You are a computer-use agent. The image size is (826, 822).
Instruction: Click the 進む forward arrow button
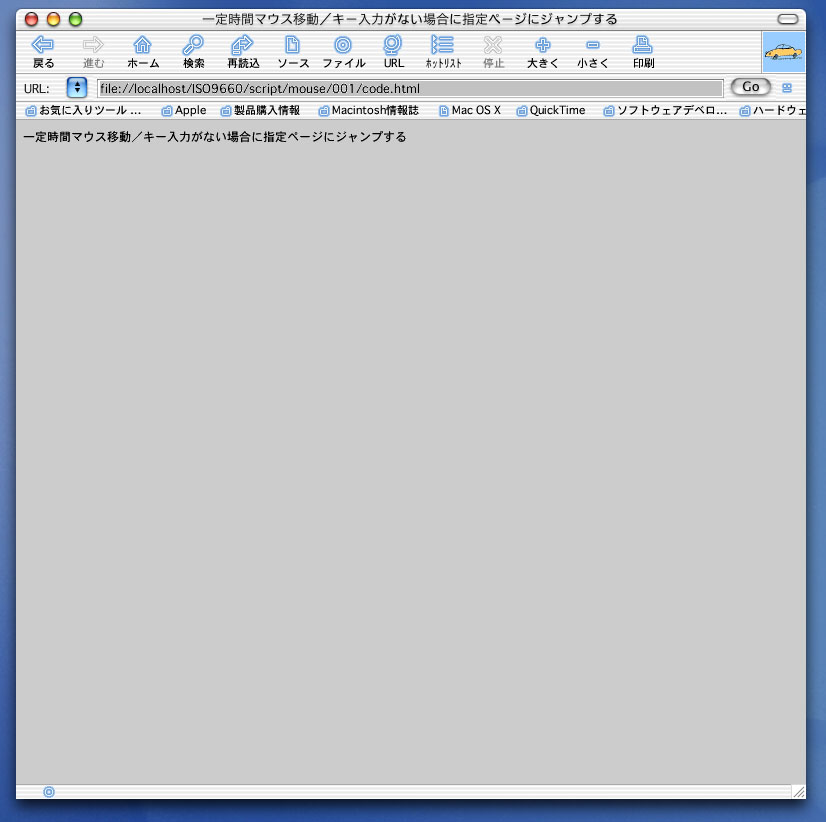pos(93,52)
